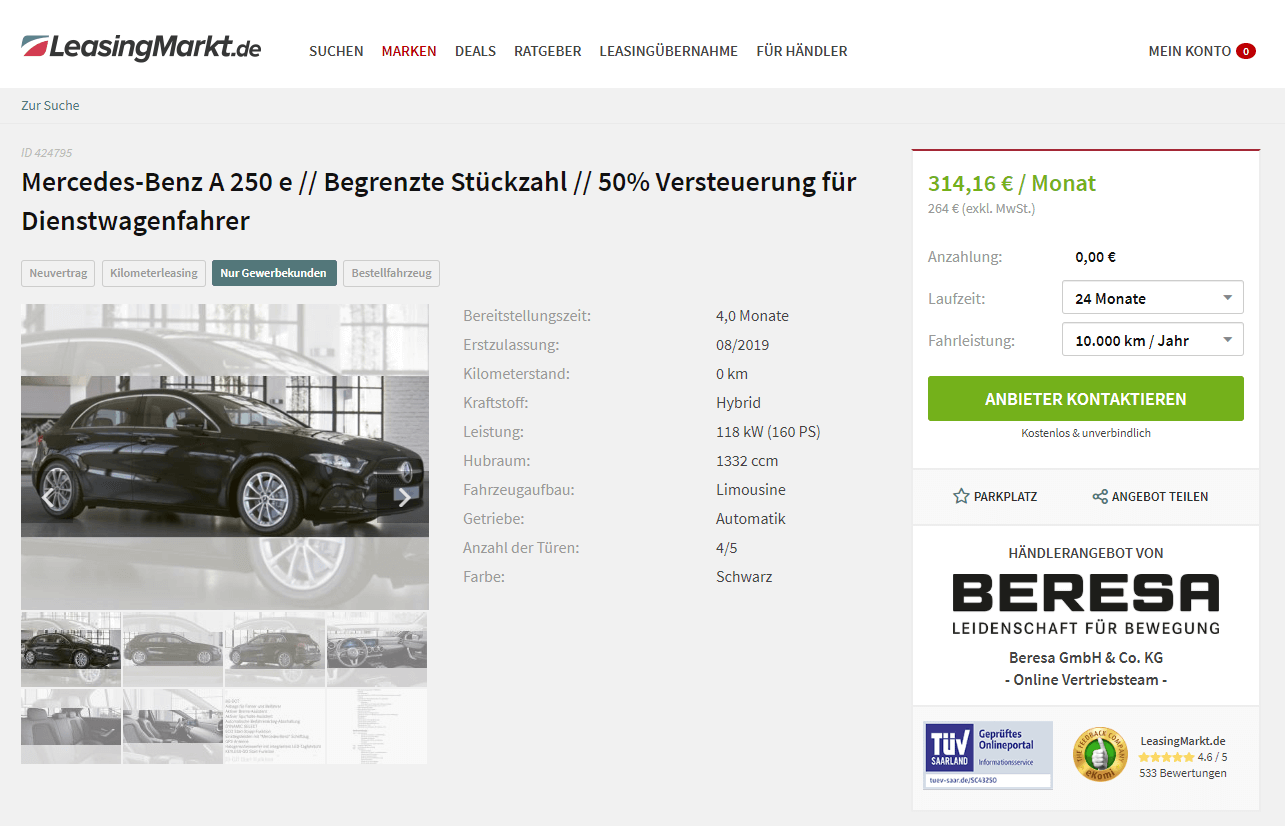Save offer with Parkplatz star icon
Image resolution: width=1285 pixels, height=826 pixels.
click(961, 496)
